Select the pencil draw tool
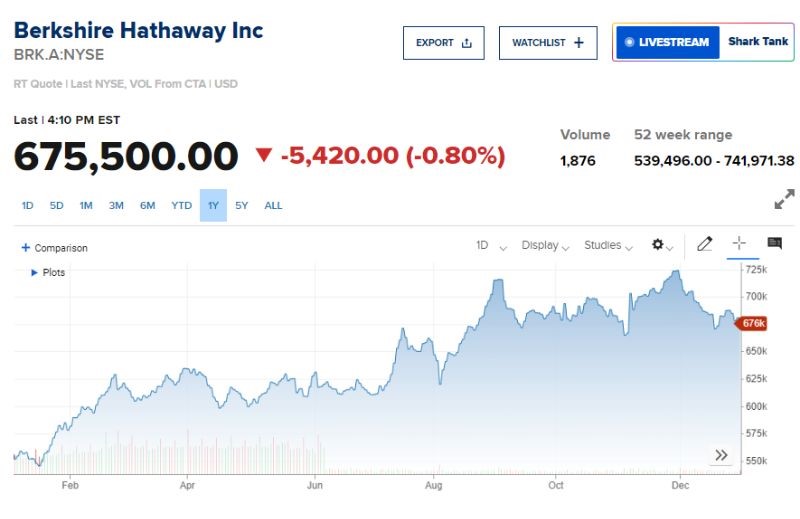The width and height of the screenshot is (800, 519). pos(704,243)
